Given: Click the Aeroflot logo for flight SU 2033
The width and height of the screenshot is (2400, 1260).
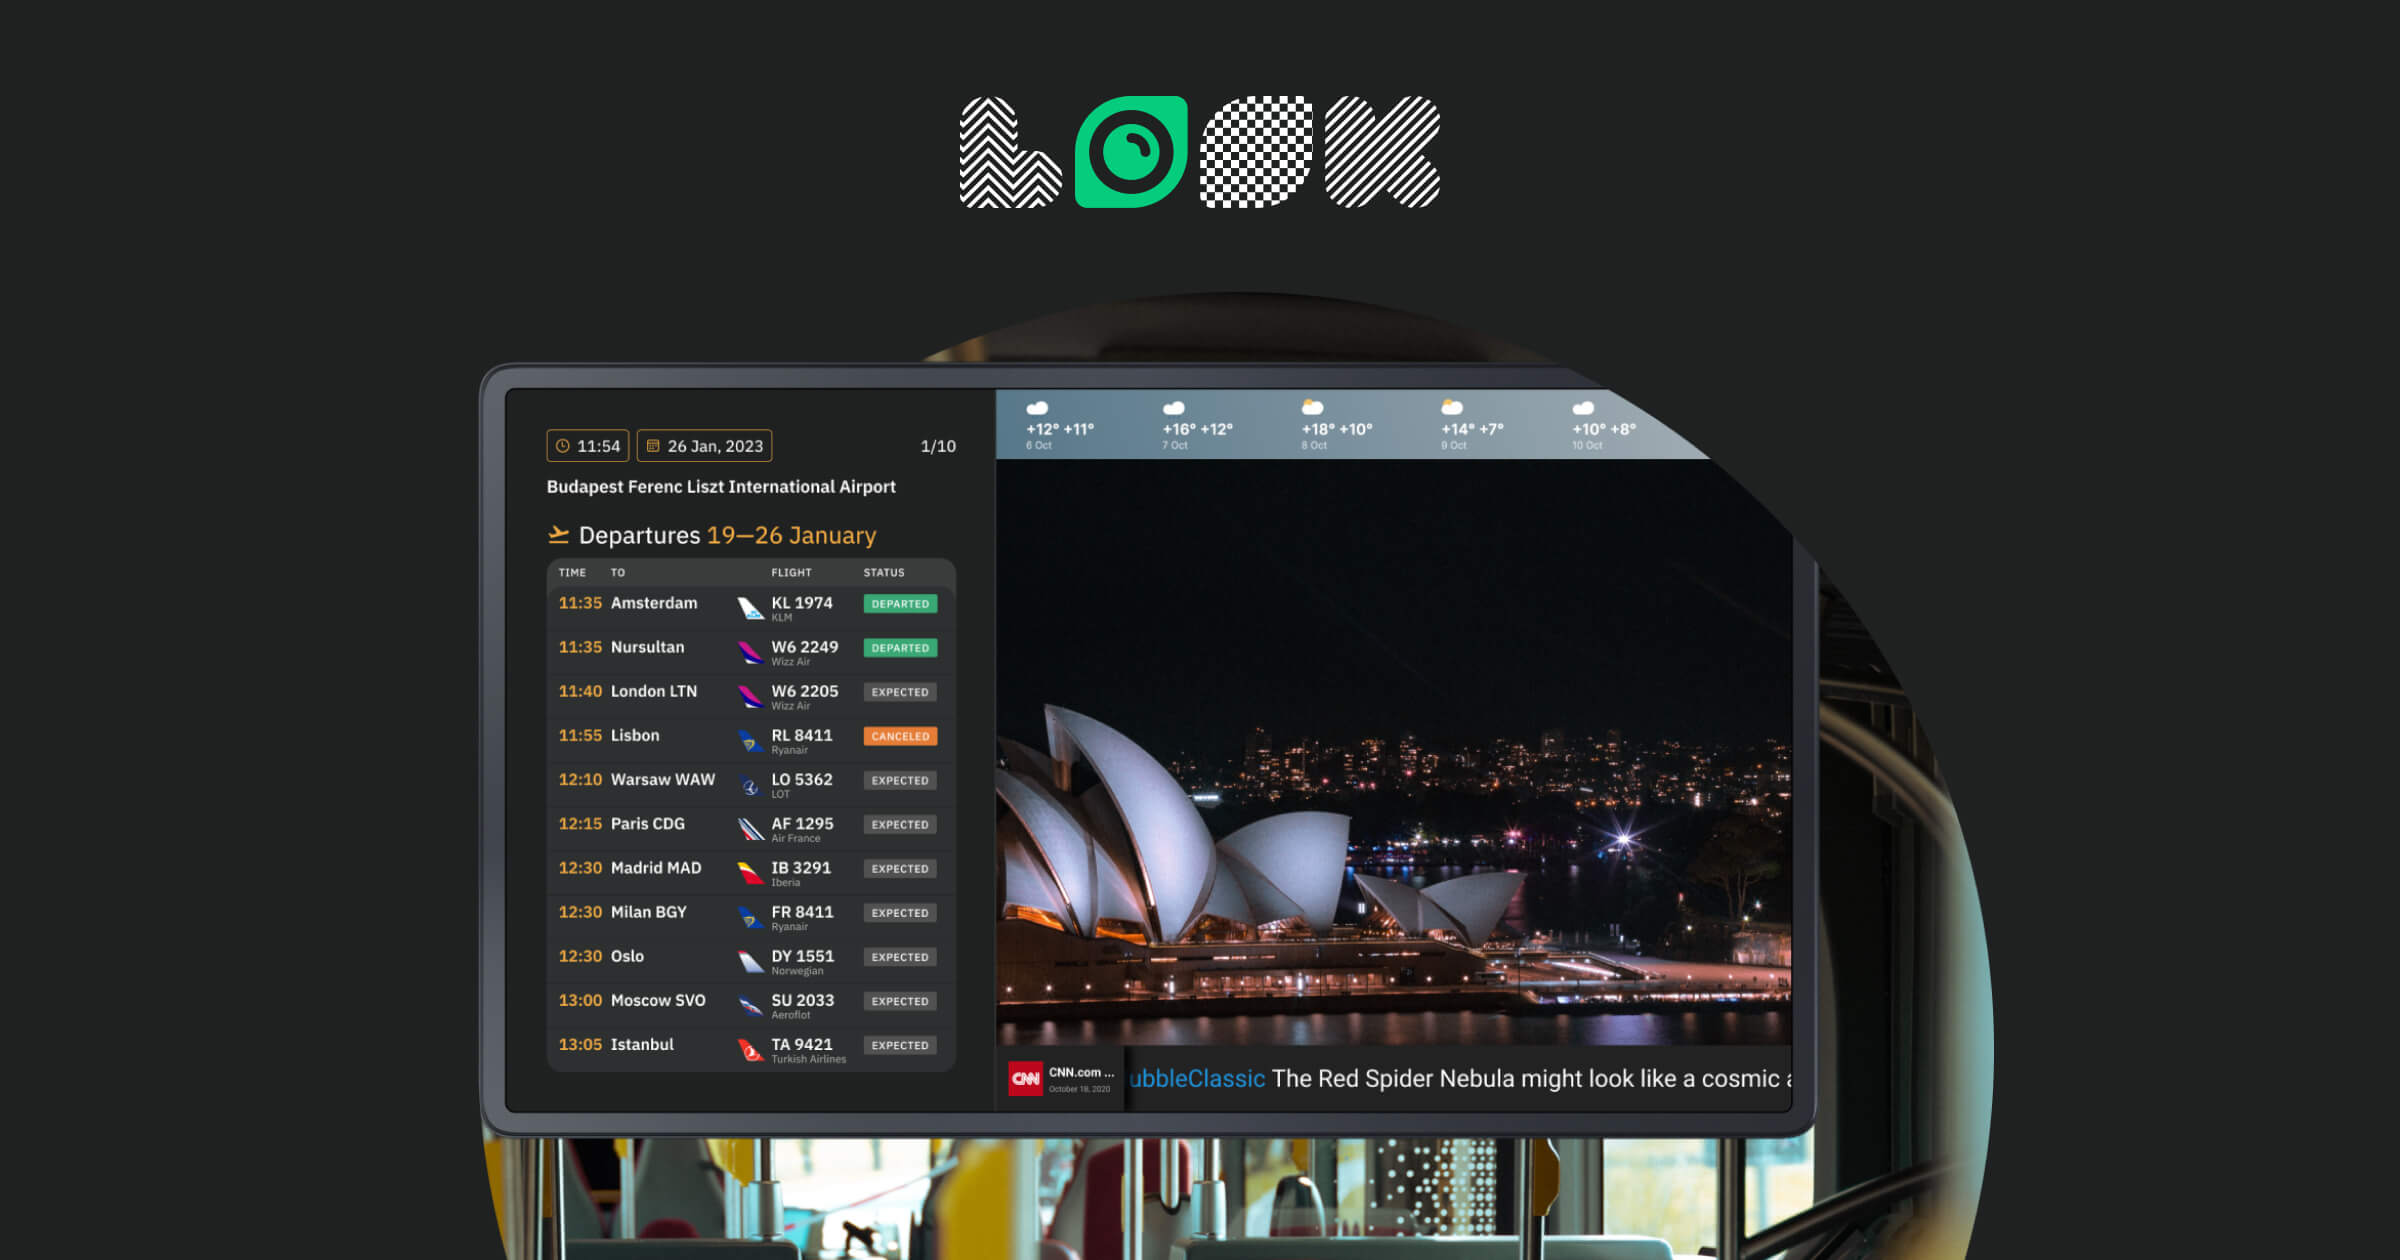Looking at the screenshot, I should coord(748,1005).
